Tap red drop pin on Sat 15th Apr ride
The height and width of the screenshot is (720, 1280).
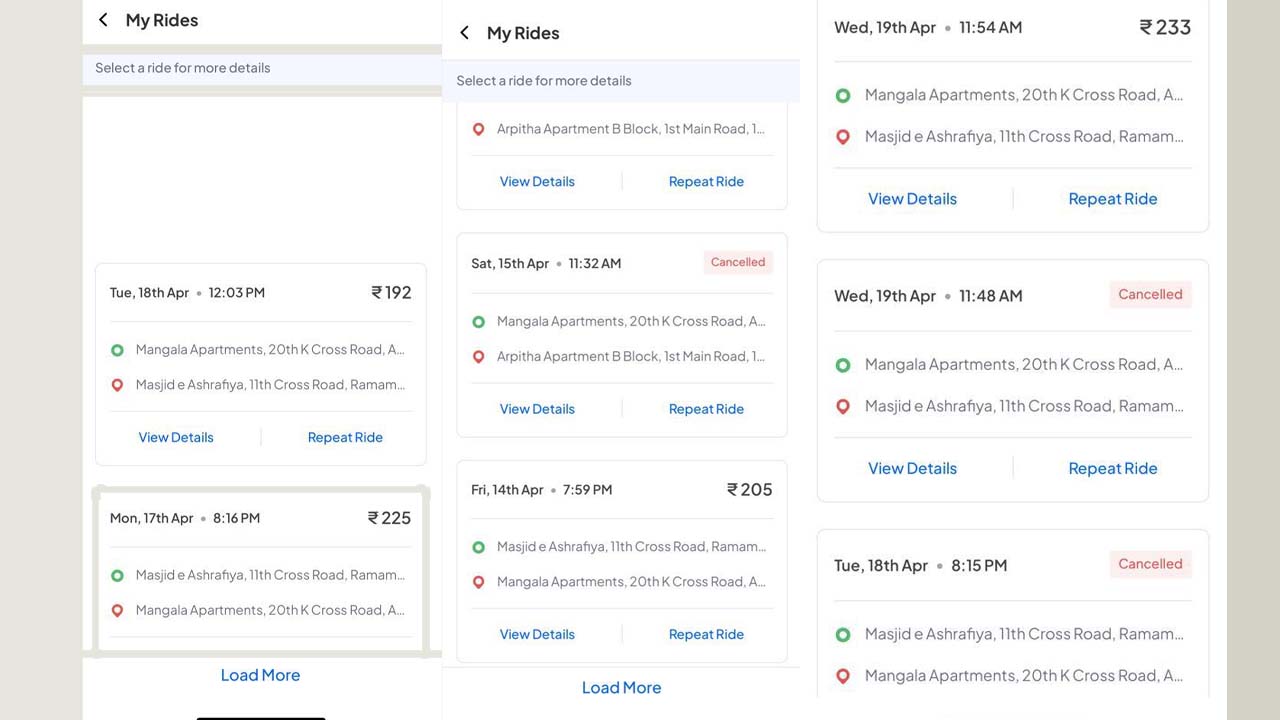click(x=478, y=357)
